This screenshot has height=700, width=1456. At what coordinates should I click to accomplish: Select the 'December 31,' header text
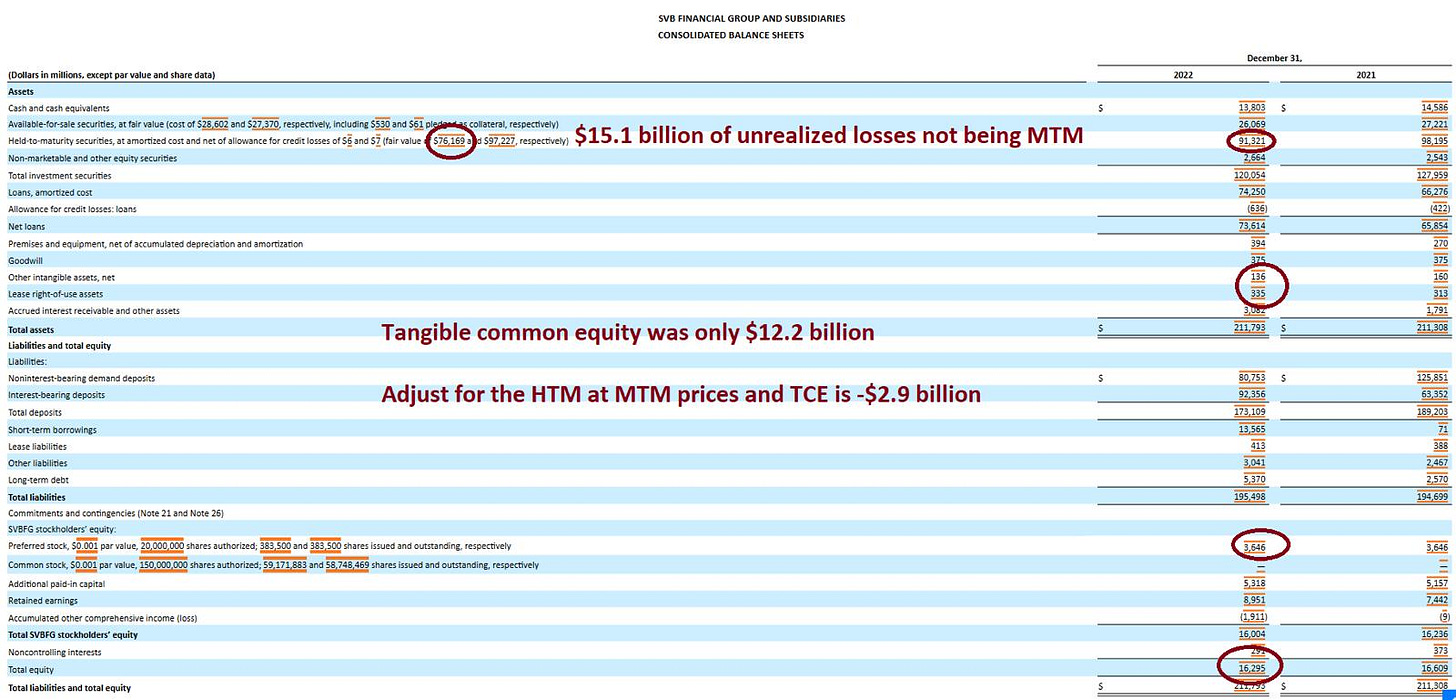1274,58
